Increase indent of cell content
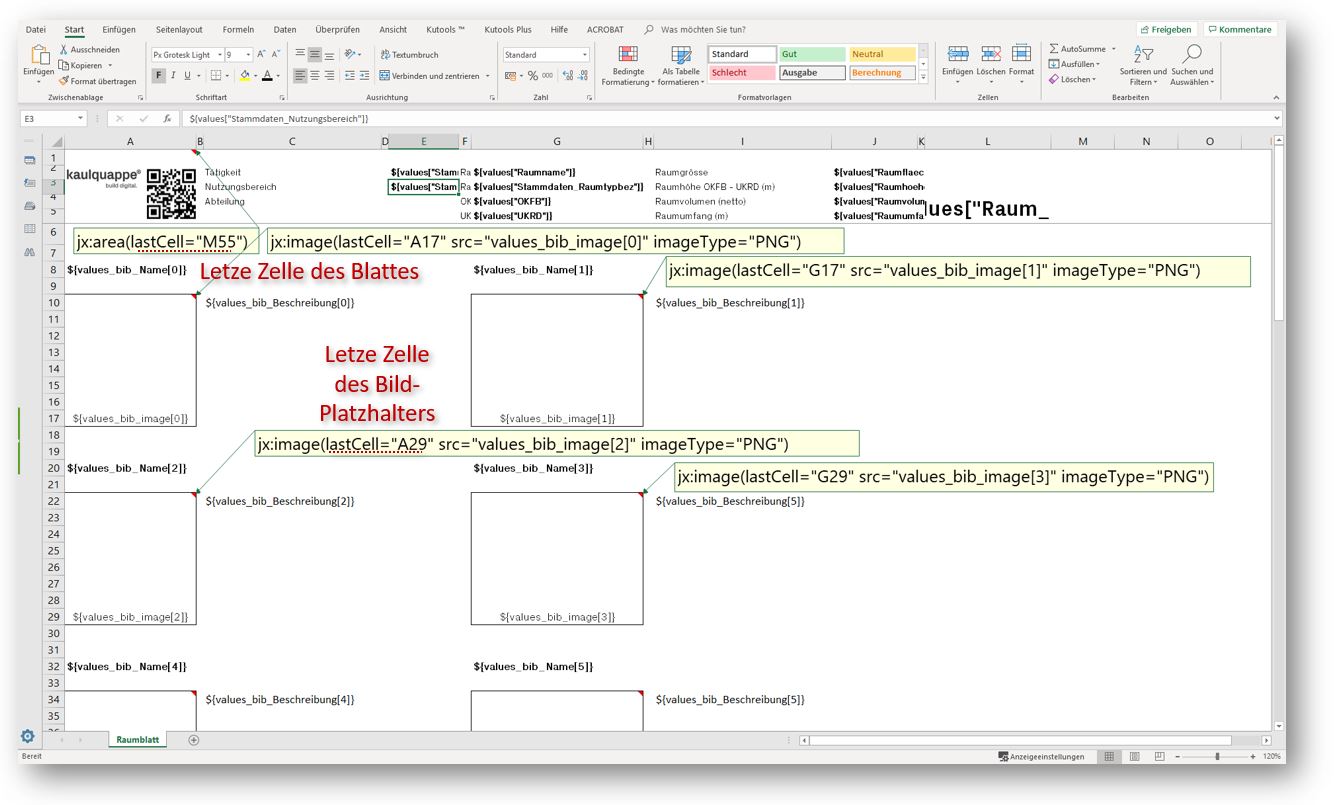 point(364,75)
